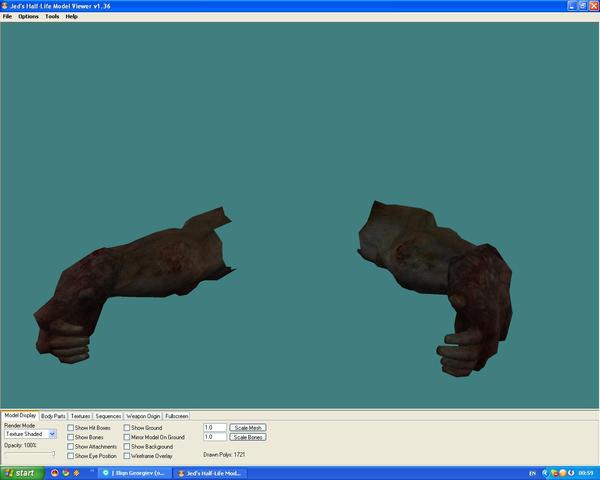This screenshot has width=600, height=480.
Task: Click the white swirl tray icon
Action: click(571, 473)
